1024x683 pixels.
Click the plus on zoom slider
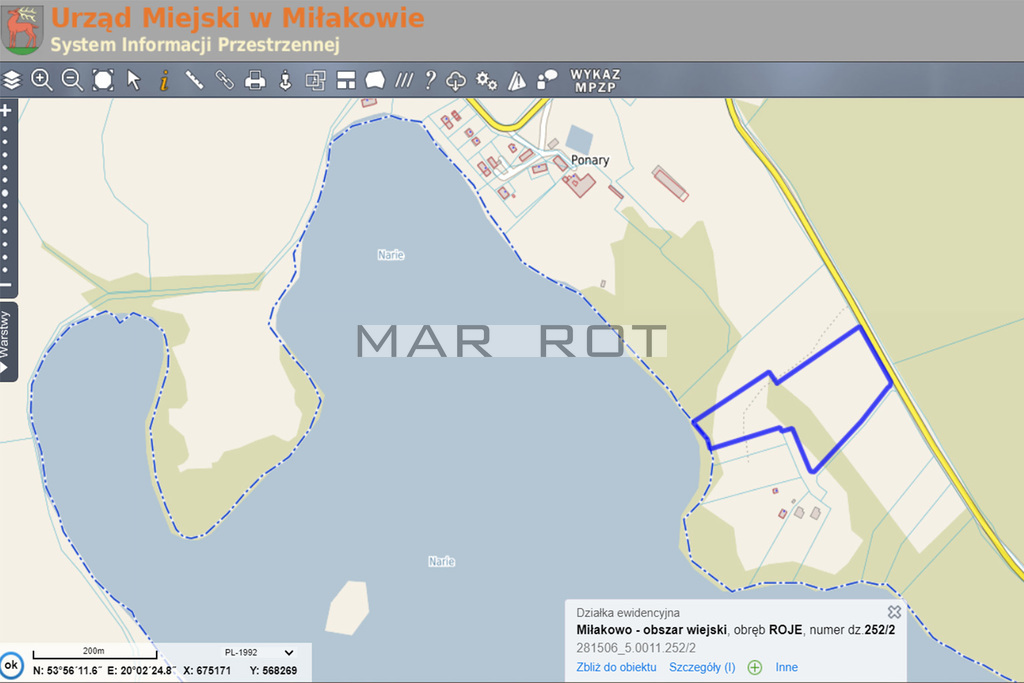pos(6,110)
